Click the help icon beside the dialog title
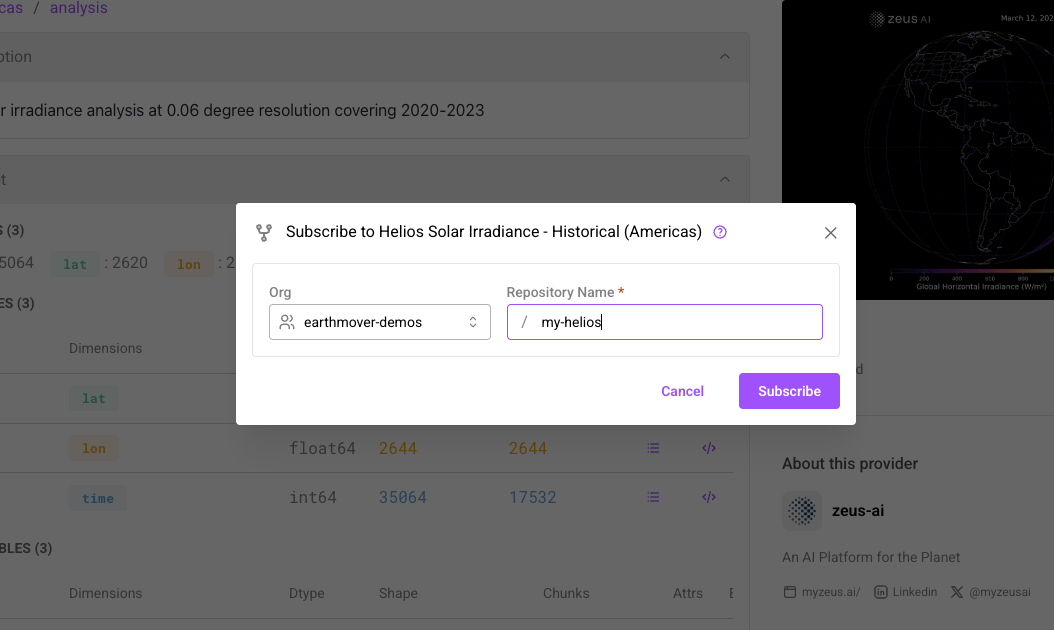 pyautogui.click(x=719, y=231)
